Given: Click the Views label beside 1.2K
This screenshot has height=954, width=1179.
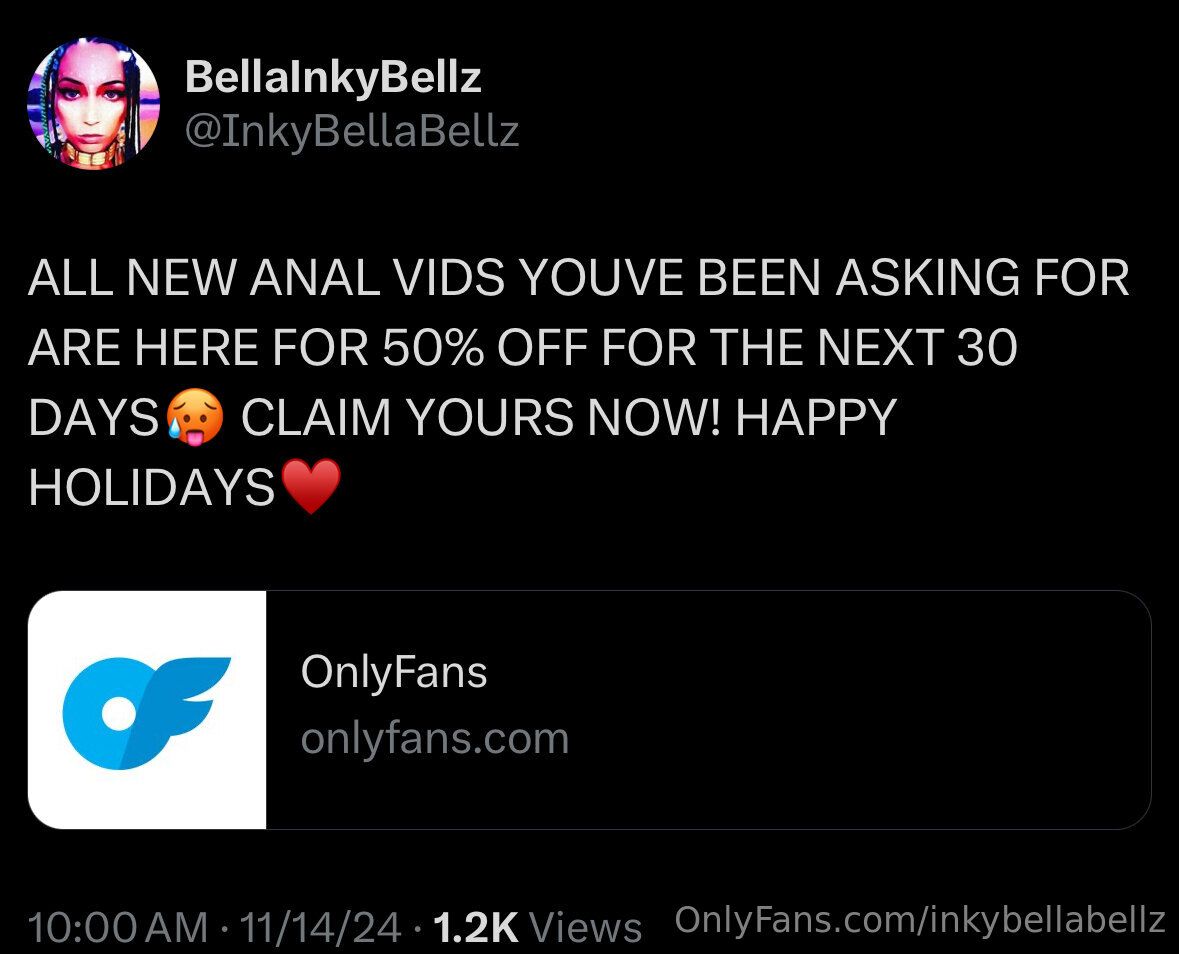Looking at the screenshot, I should [x=586, y=926].
